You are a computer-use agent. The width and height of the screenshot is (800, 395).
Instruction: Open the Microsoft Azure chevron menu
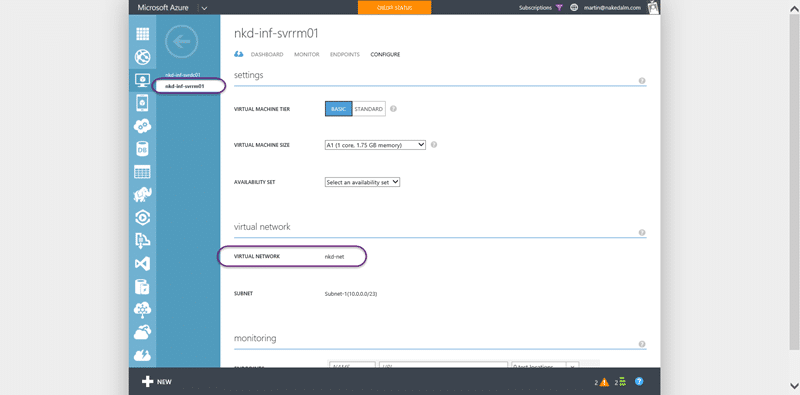click(204, 8)
